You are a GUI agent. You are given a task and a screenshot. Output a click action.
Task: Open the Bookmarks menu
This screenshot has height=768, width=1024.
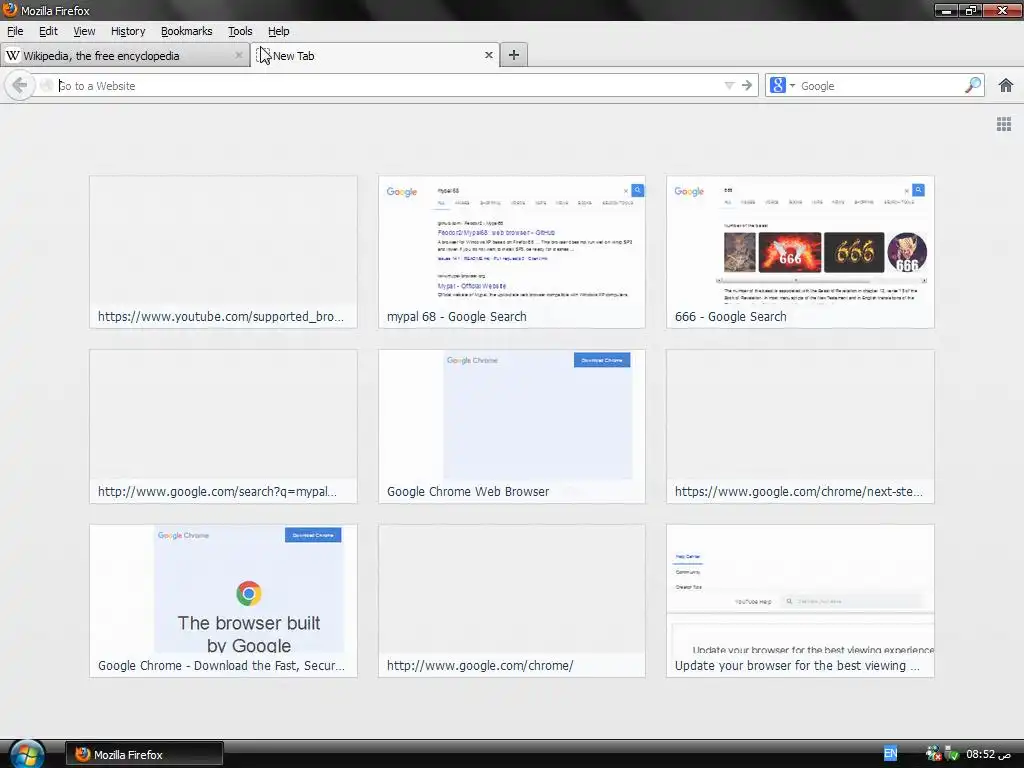click(187, 31)
